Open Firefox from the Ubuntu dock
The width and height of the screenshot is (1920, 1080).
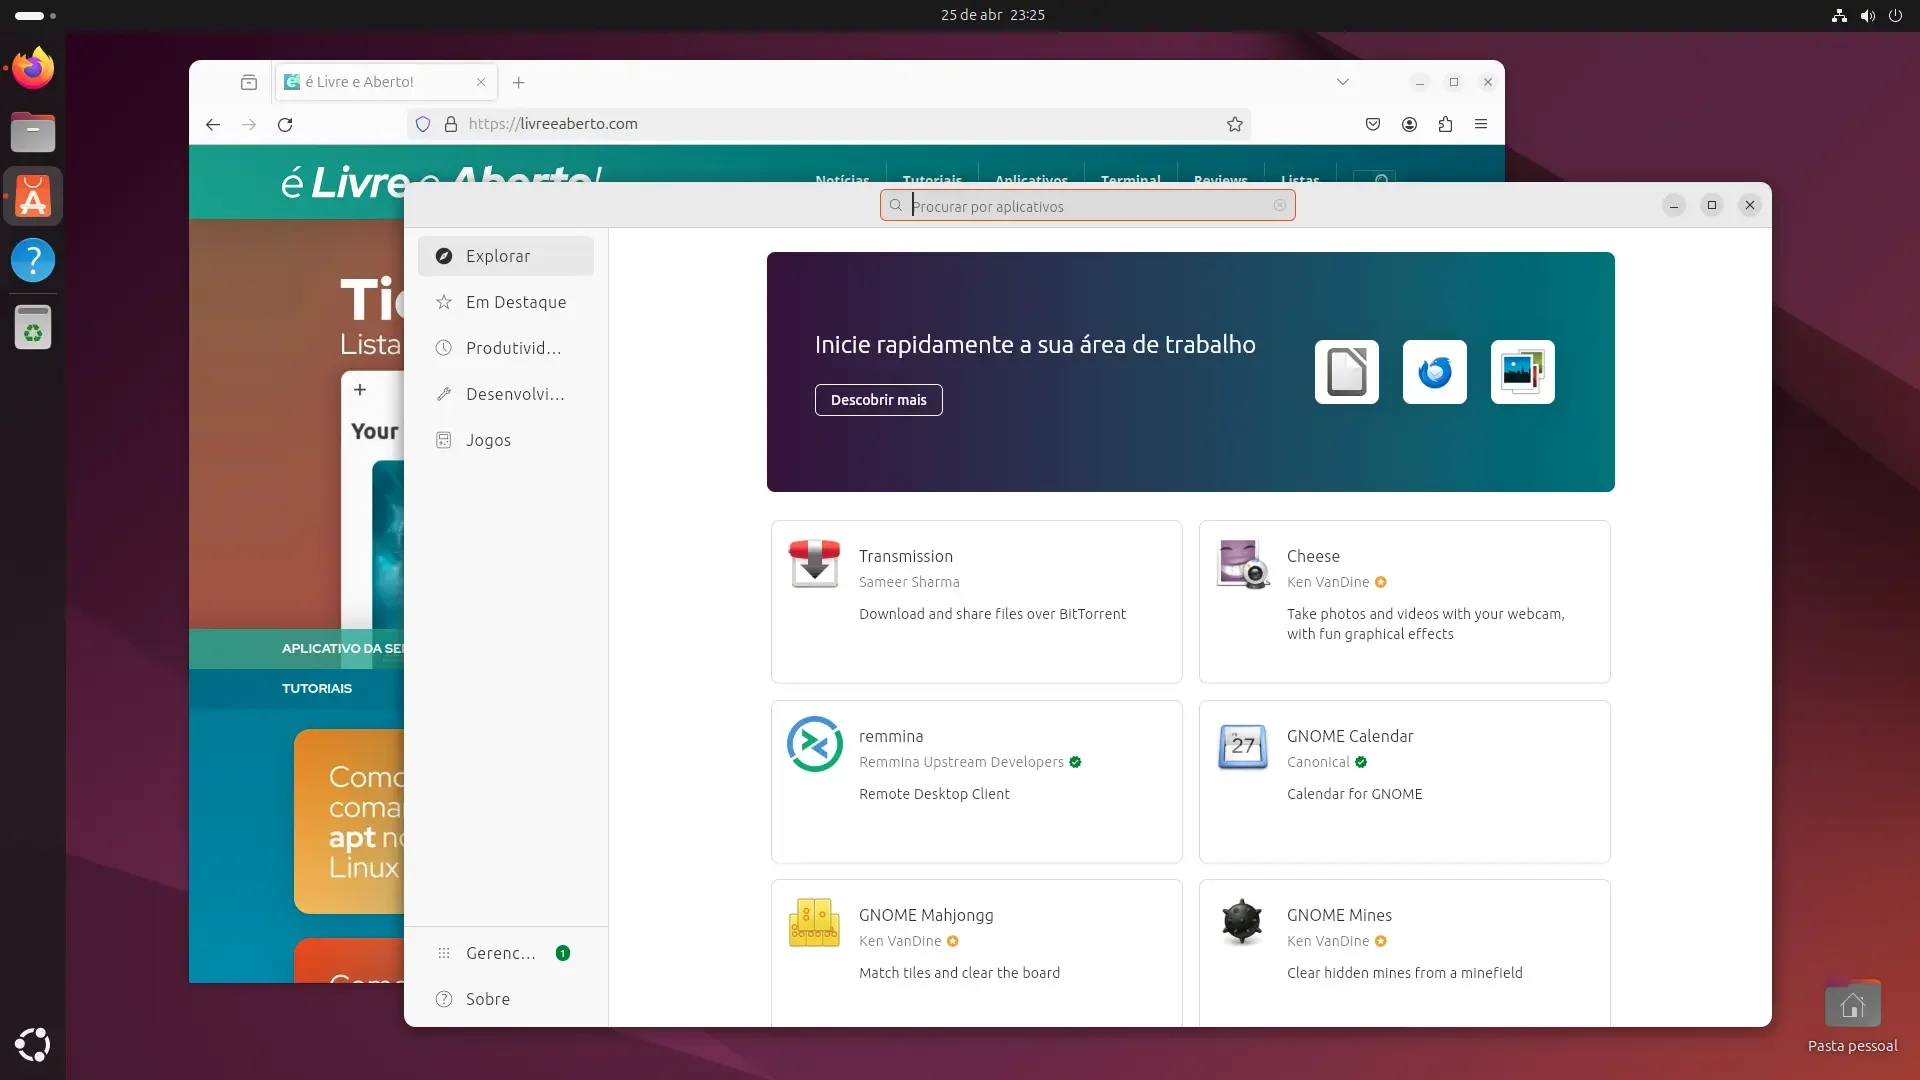coord(33,68)
